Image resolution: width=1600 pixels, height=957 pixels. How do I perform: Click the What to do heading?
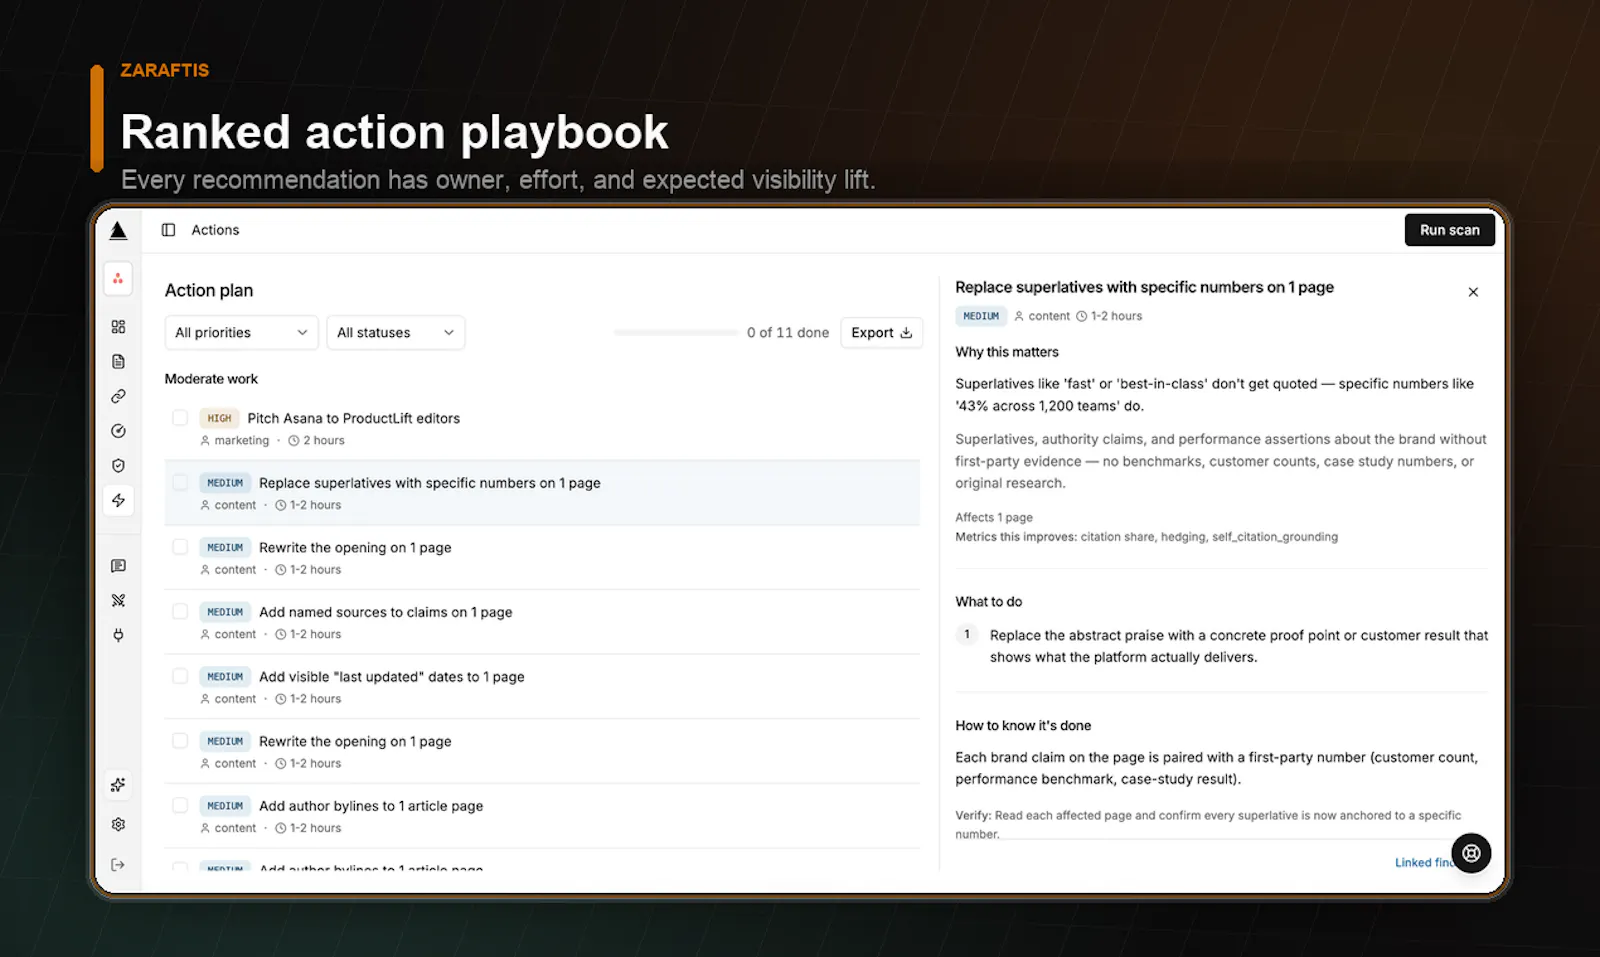988,602
